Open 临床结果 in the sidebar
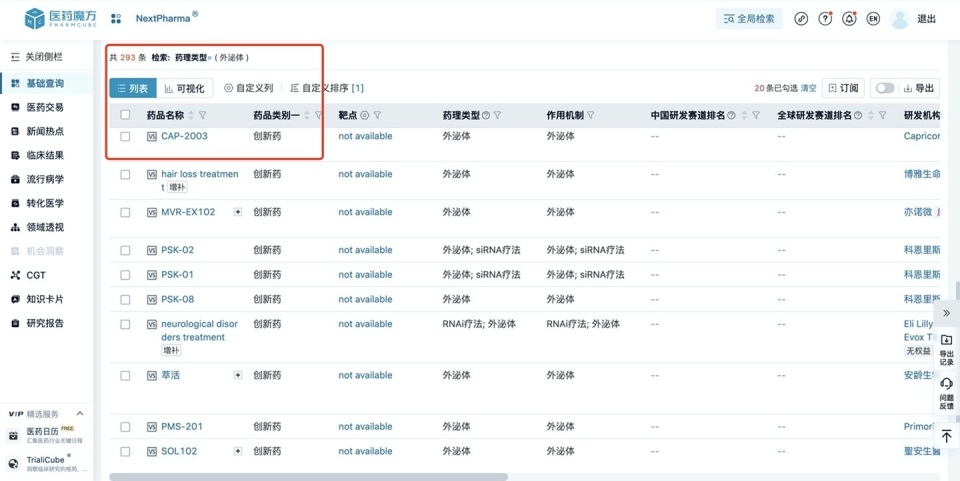 (x=47, y=155)
